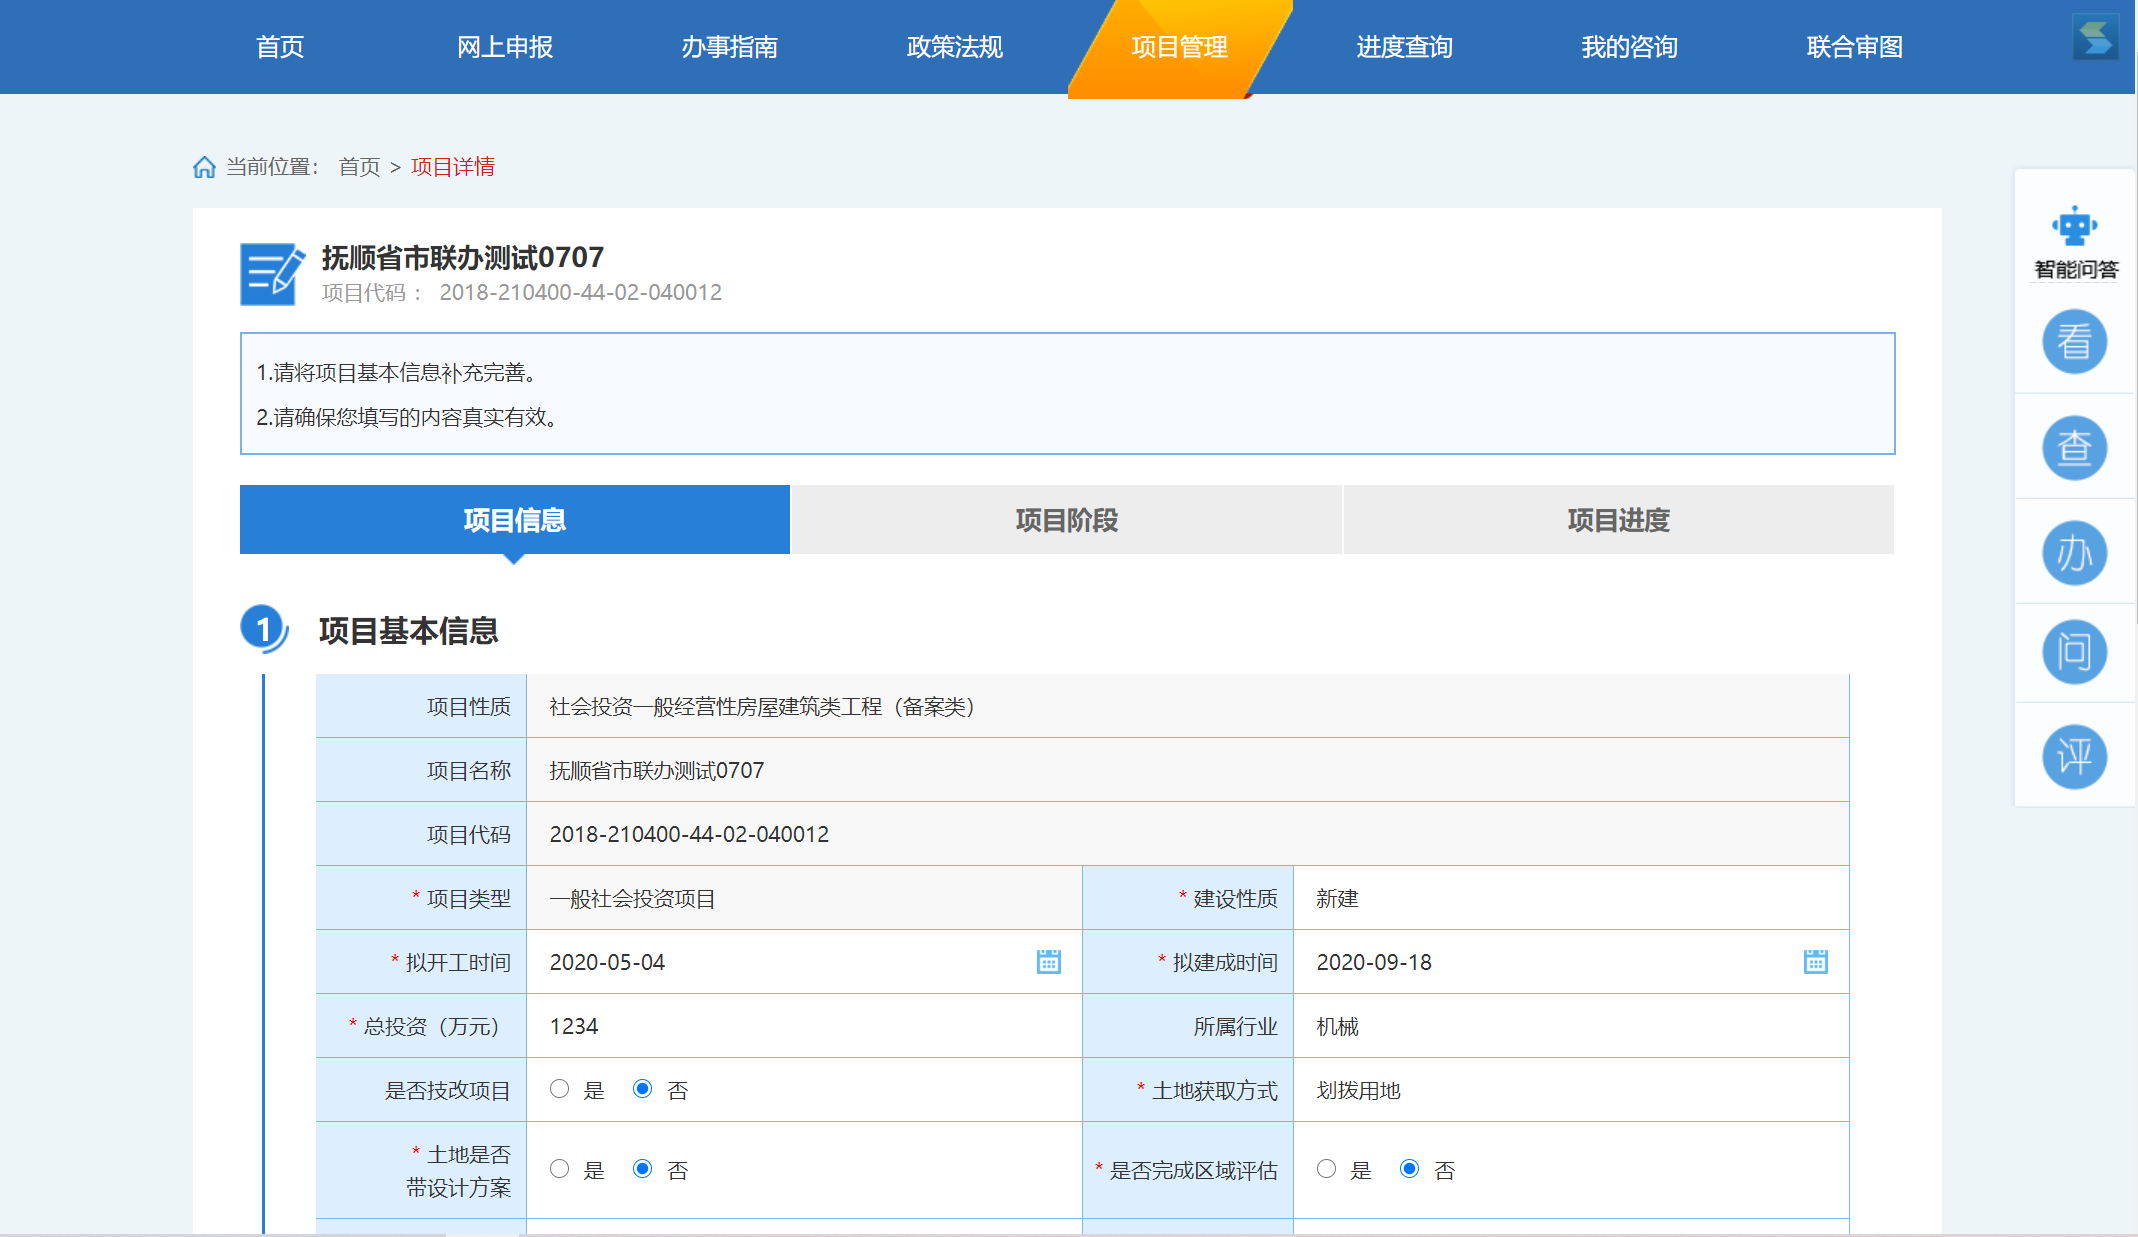Click notice text 1.请将项目基本信息补充完善
2138x1237 pixels.
point(400,373)
